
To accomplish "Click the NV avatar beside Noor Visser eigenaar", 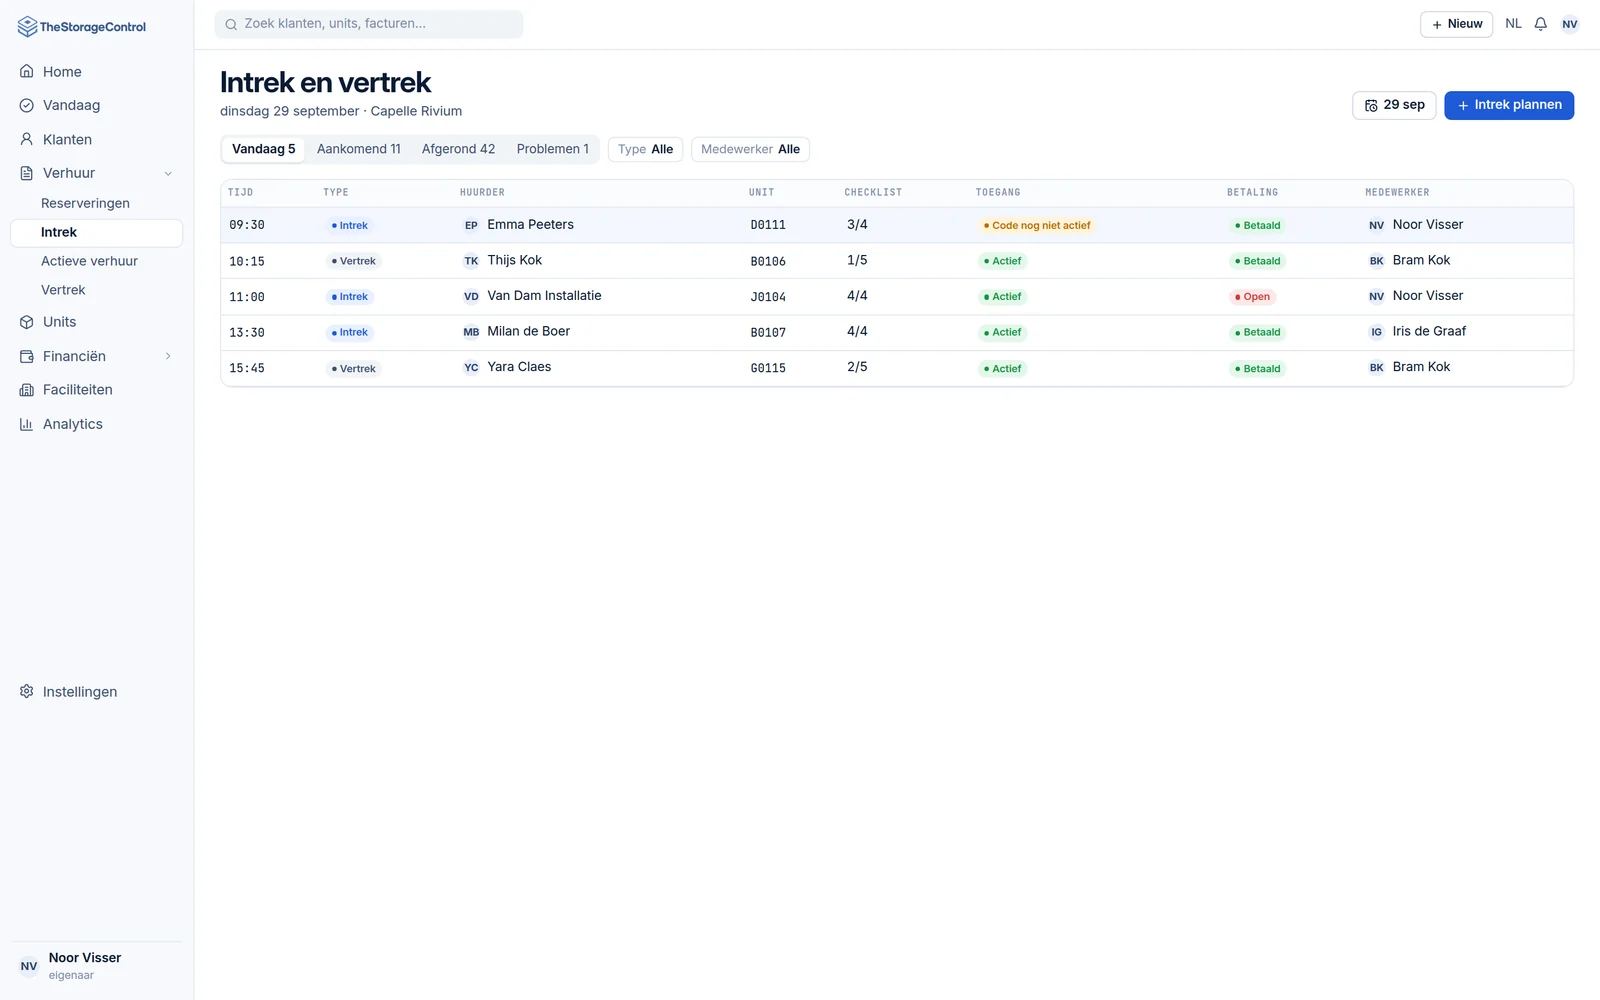I will click(x=29, y=966).
